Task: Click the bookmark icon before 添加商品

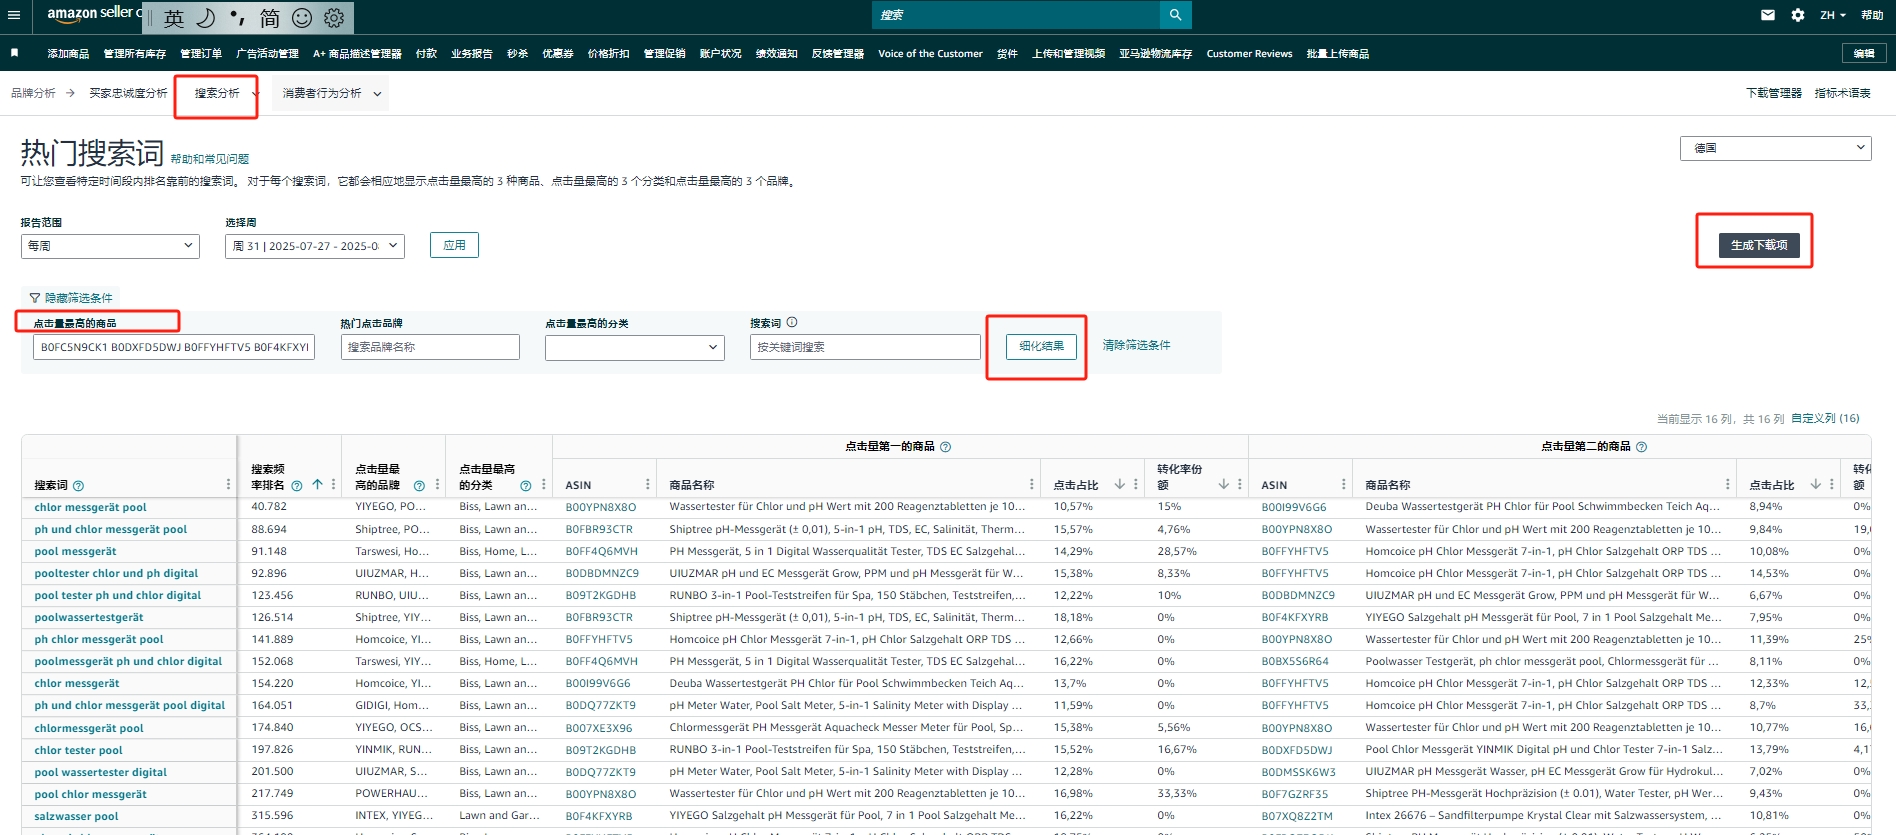Action: point(15,53)
